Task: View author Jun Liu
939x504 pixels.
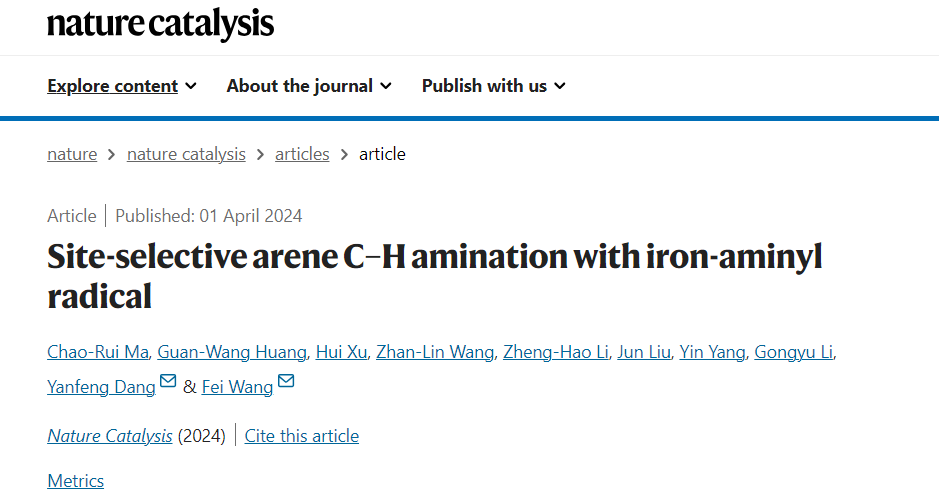Action: click(644, 352)
